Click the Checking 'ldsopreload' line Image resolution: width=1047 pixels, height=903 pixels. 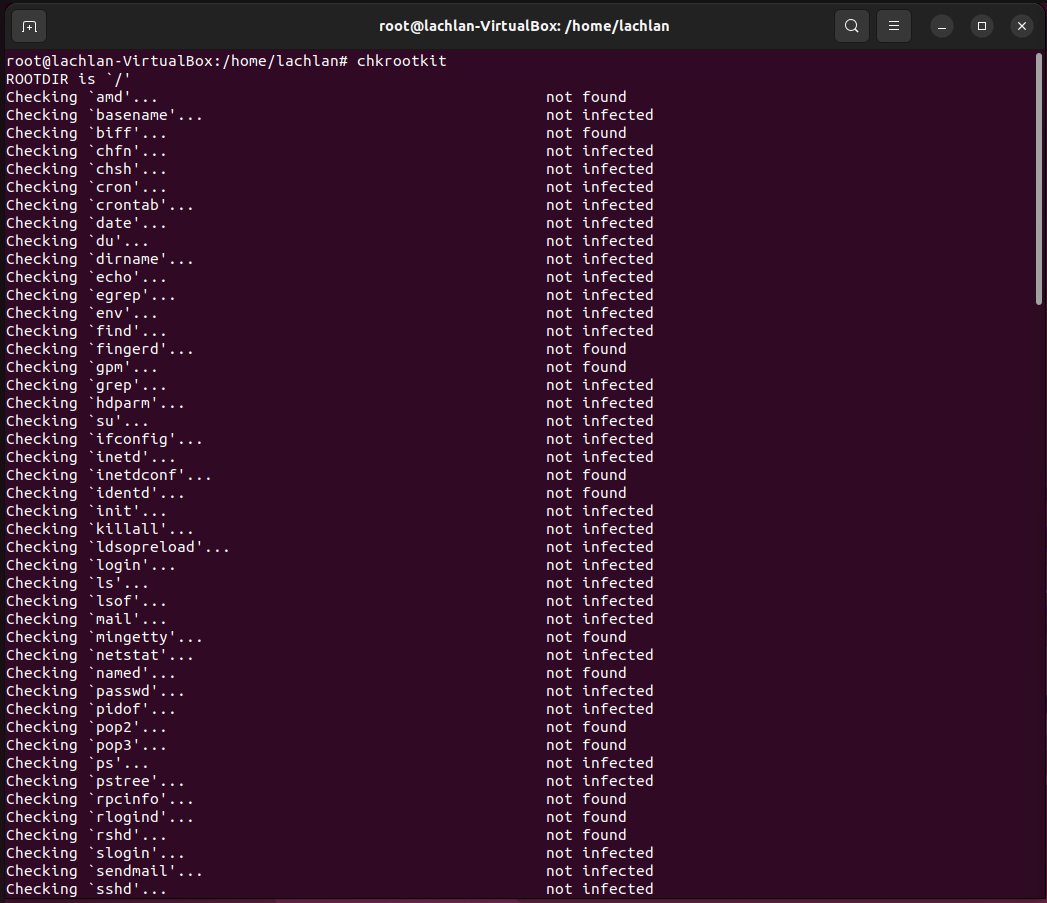tap(115, 546)
